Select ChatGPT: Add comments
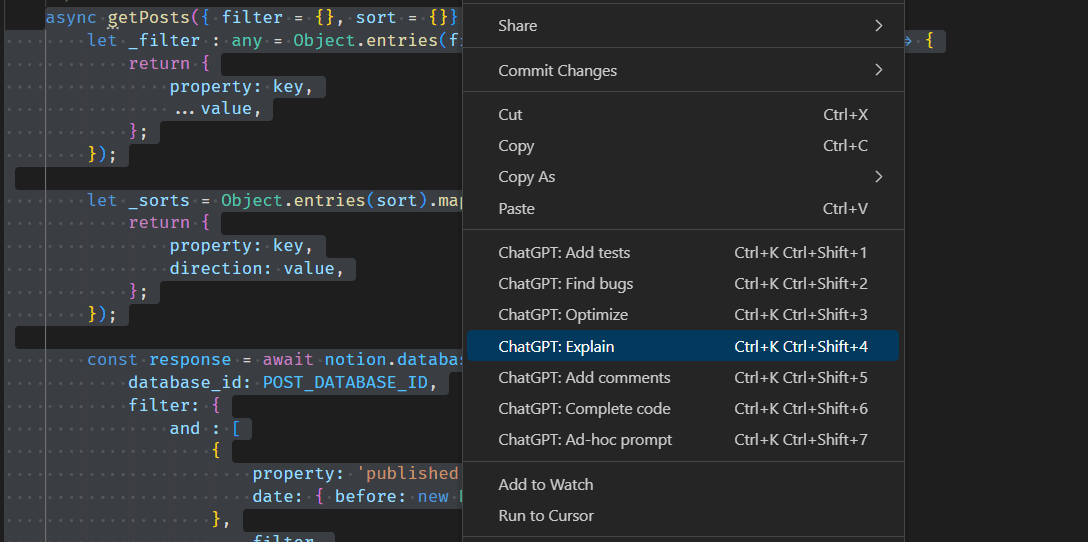Image resolution: width=1088 pixels, height=542 pixels. point(683,378)
